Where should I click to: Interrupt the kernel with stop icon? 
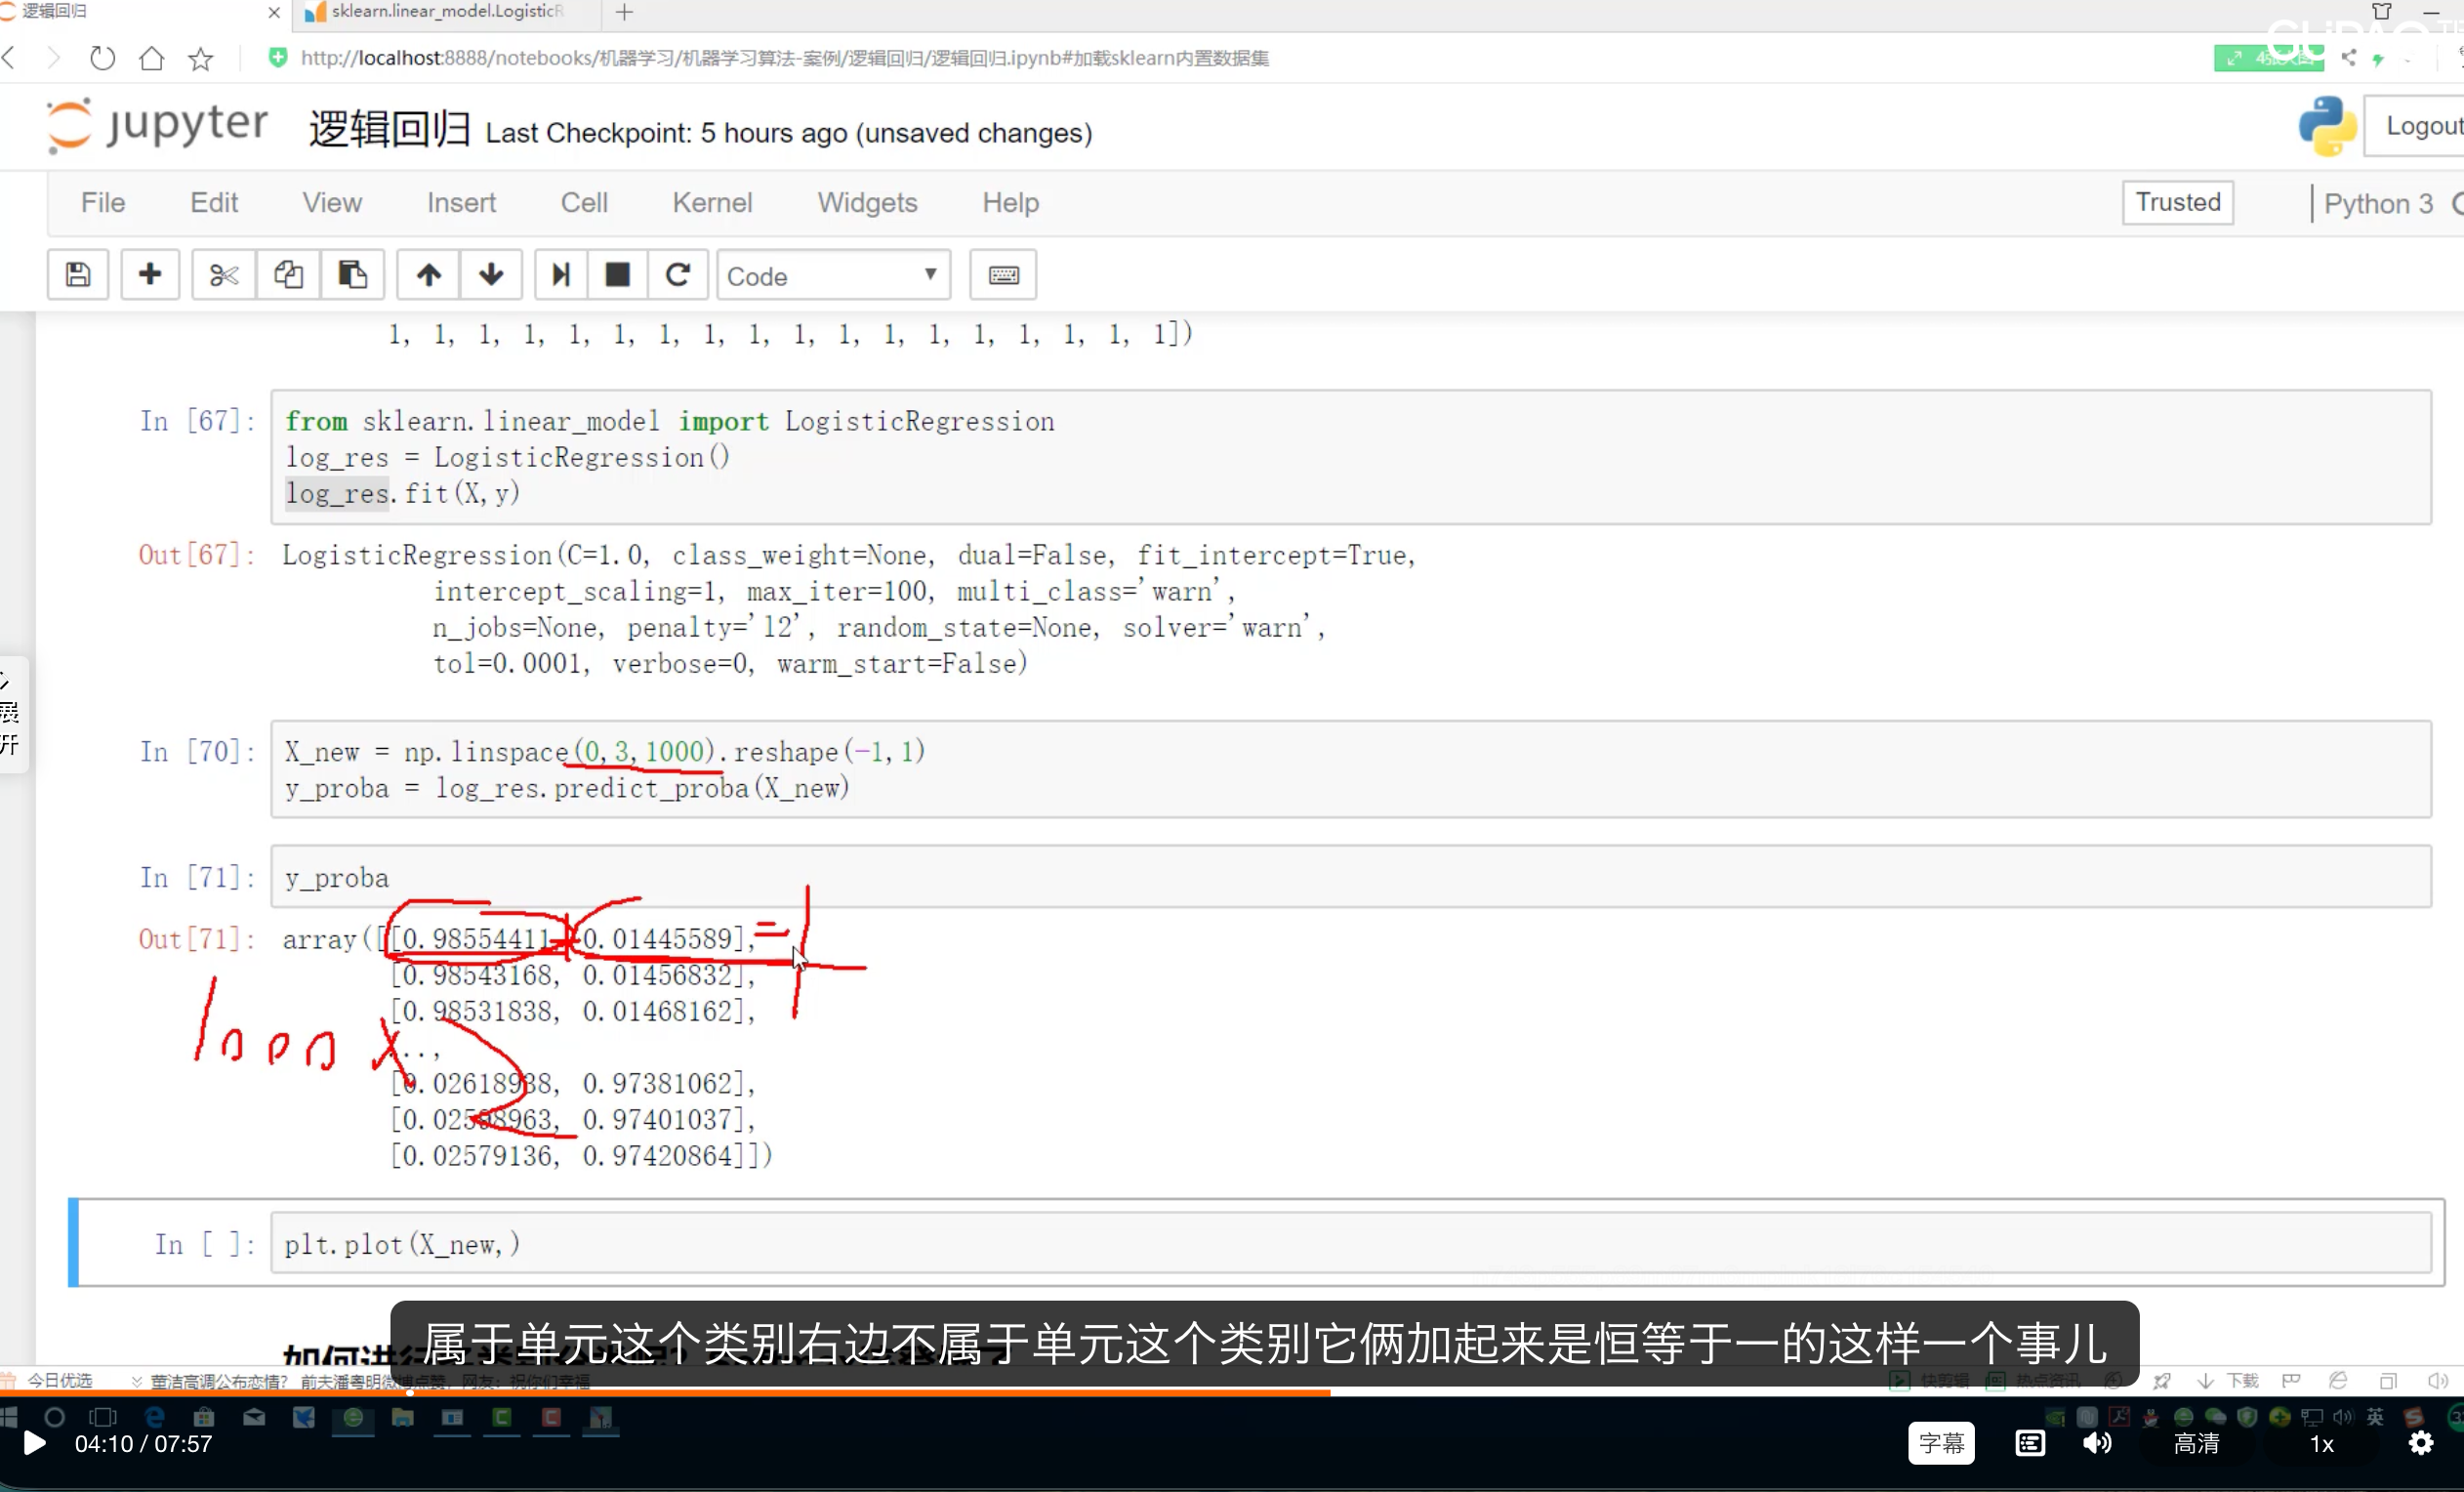coord(618,275)
